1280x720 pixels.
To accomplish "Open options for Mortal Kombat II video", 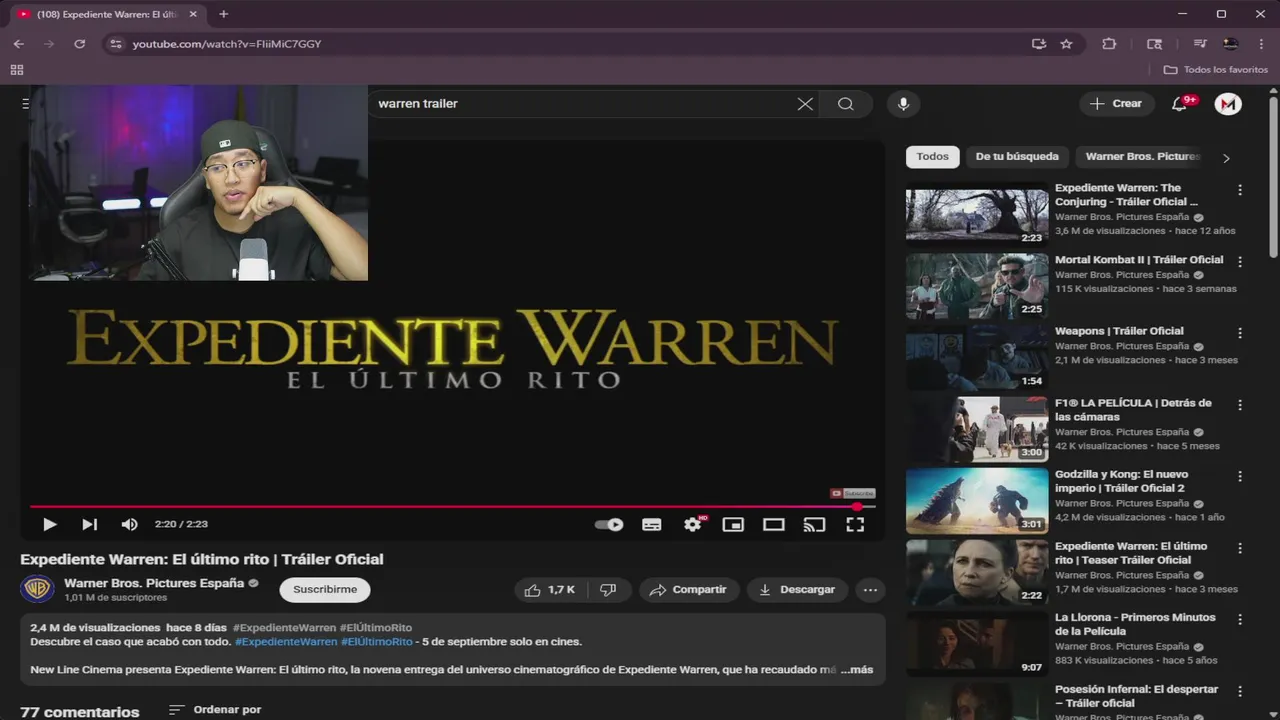I will 1240,262.
